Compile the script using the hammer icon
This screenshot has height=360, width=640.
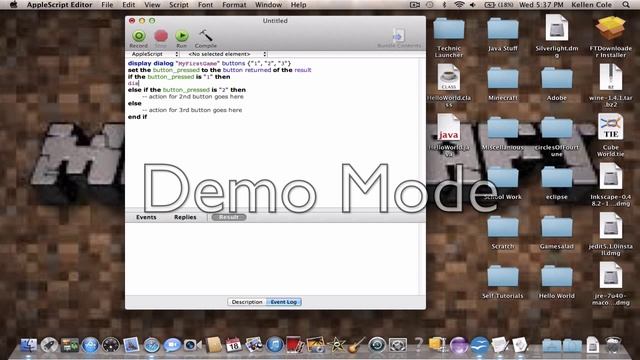206,39
